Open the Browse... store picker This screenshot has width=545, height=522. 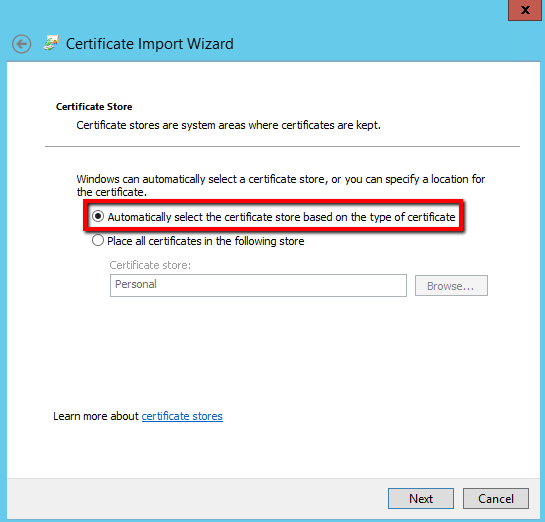click(451, 286)
